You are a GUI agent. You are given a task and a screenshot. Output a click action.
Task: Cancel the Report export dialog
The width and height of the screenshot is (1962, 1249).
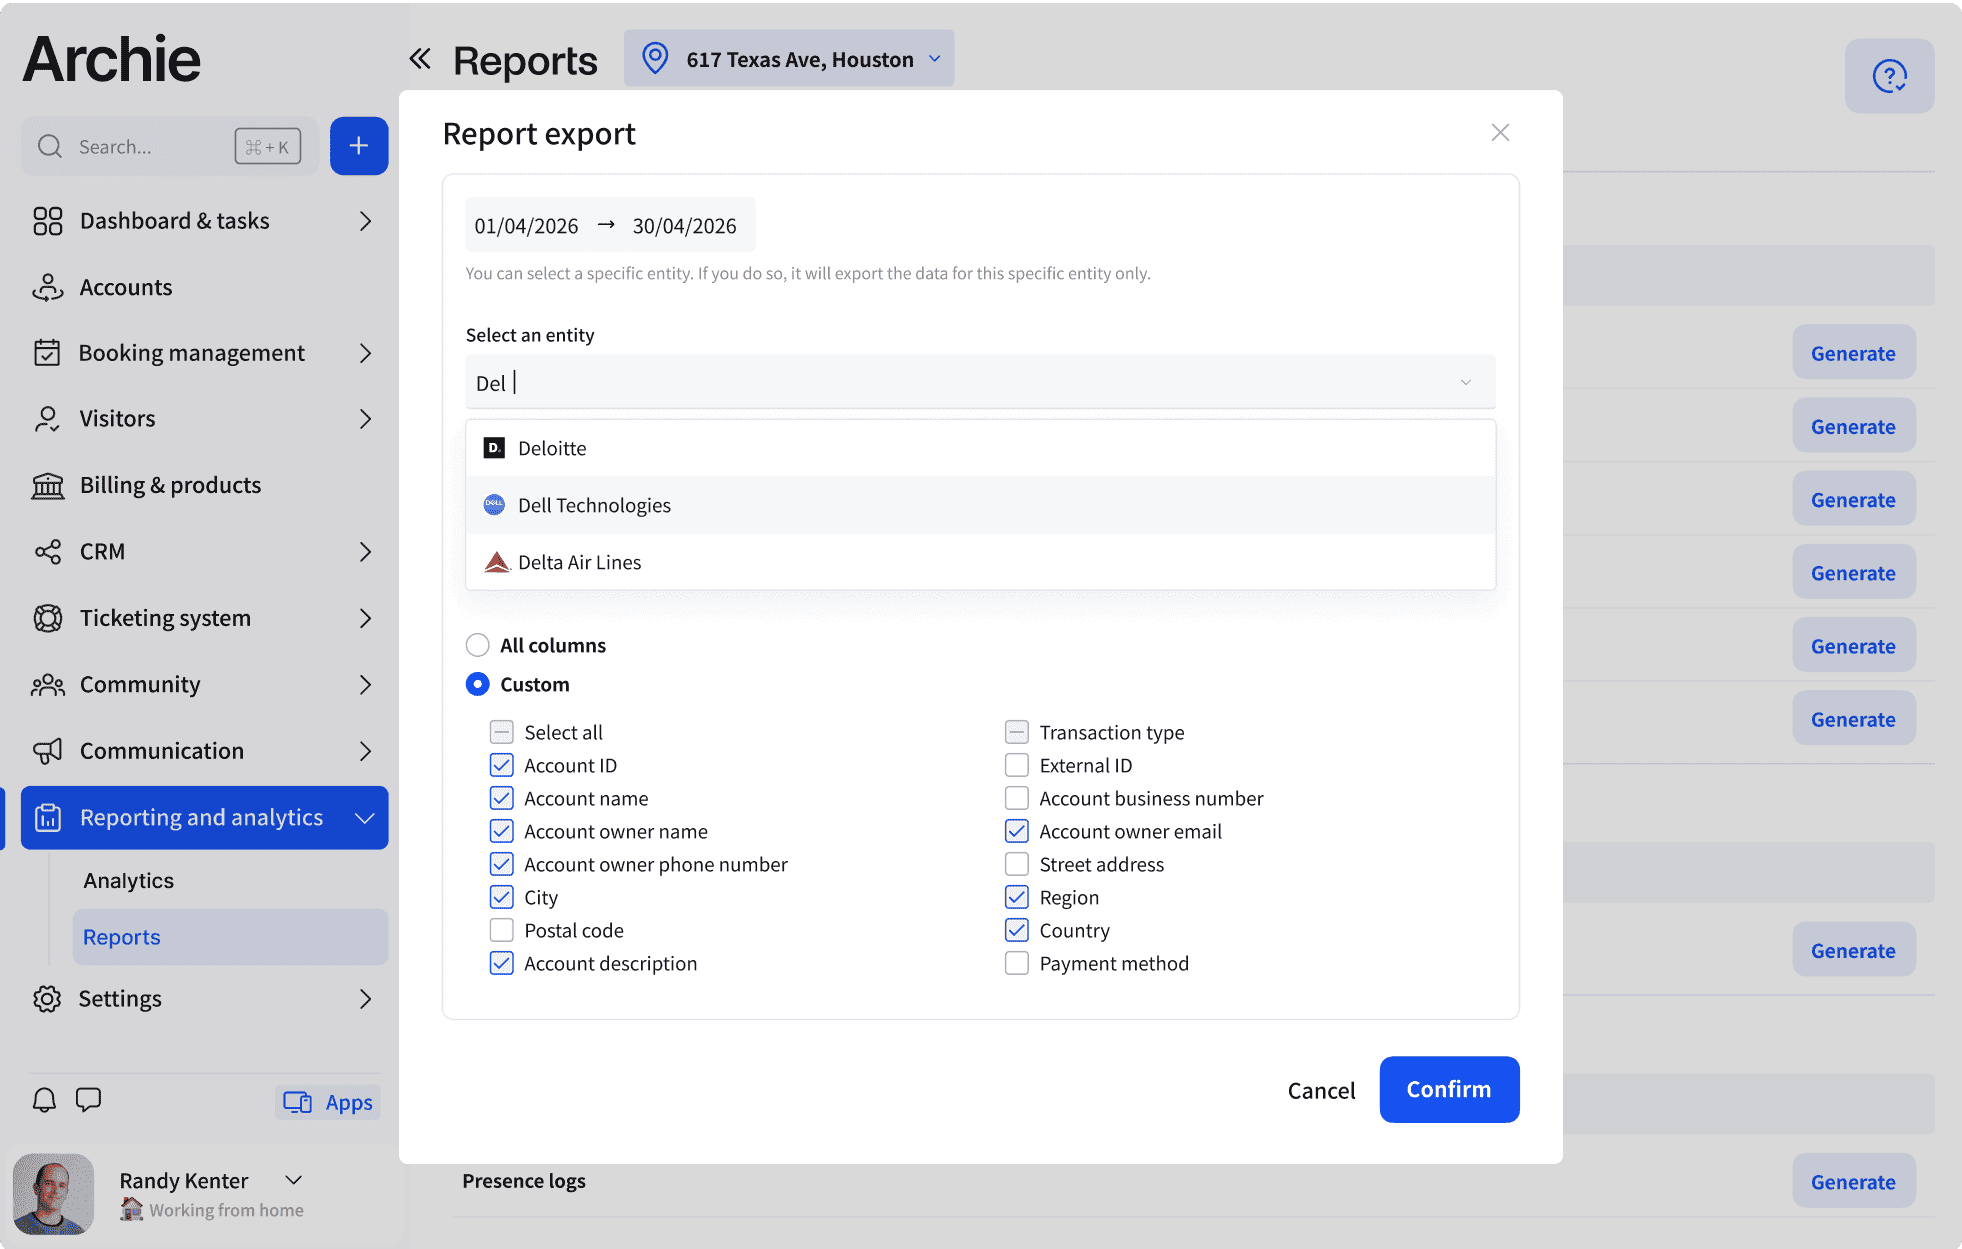(x=1321, y=1089)
